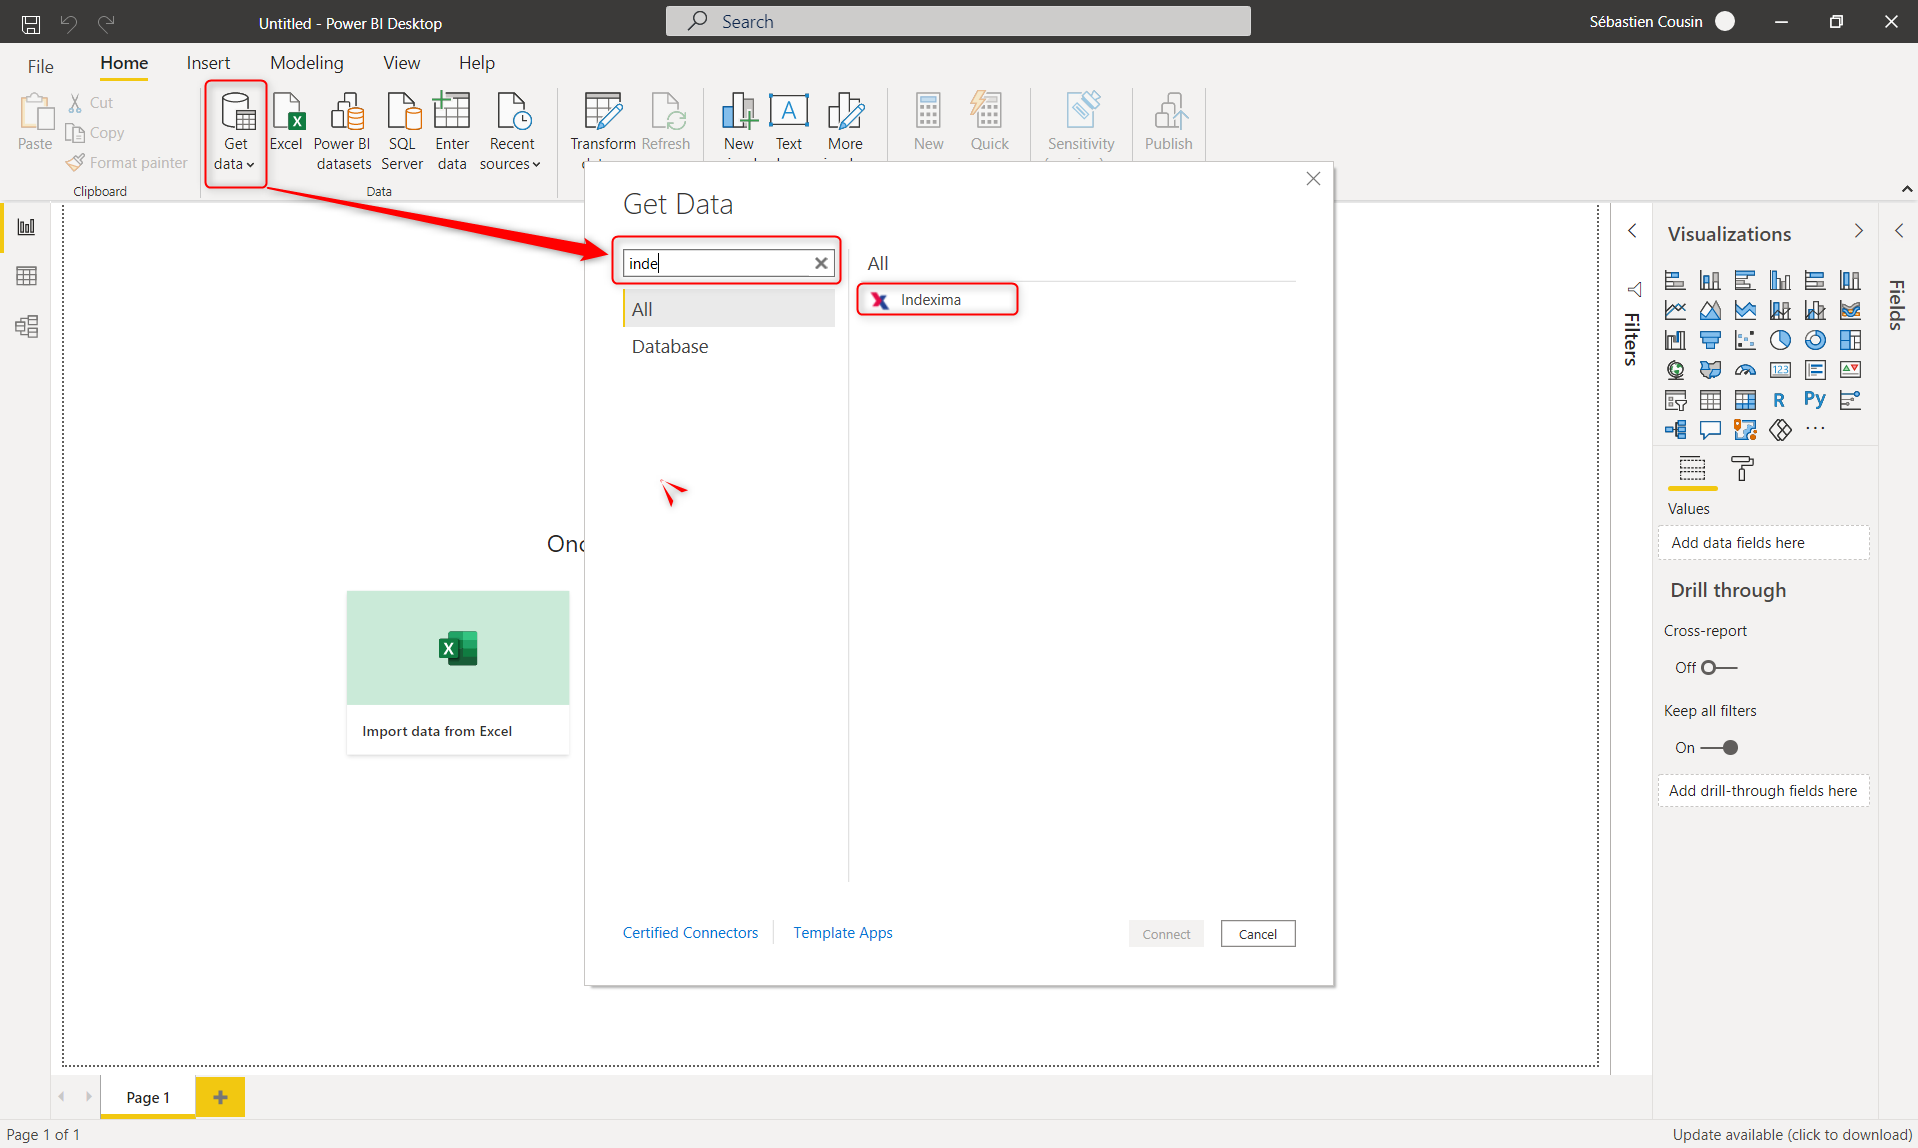Open the Help ribbon tab
Image resolution: width=1918 pixels, height=1148 pixels.
coord(477,63)
